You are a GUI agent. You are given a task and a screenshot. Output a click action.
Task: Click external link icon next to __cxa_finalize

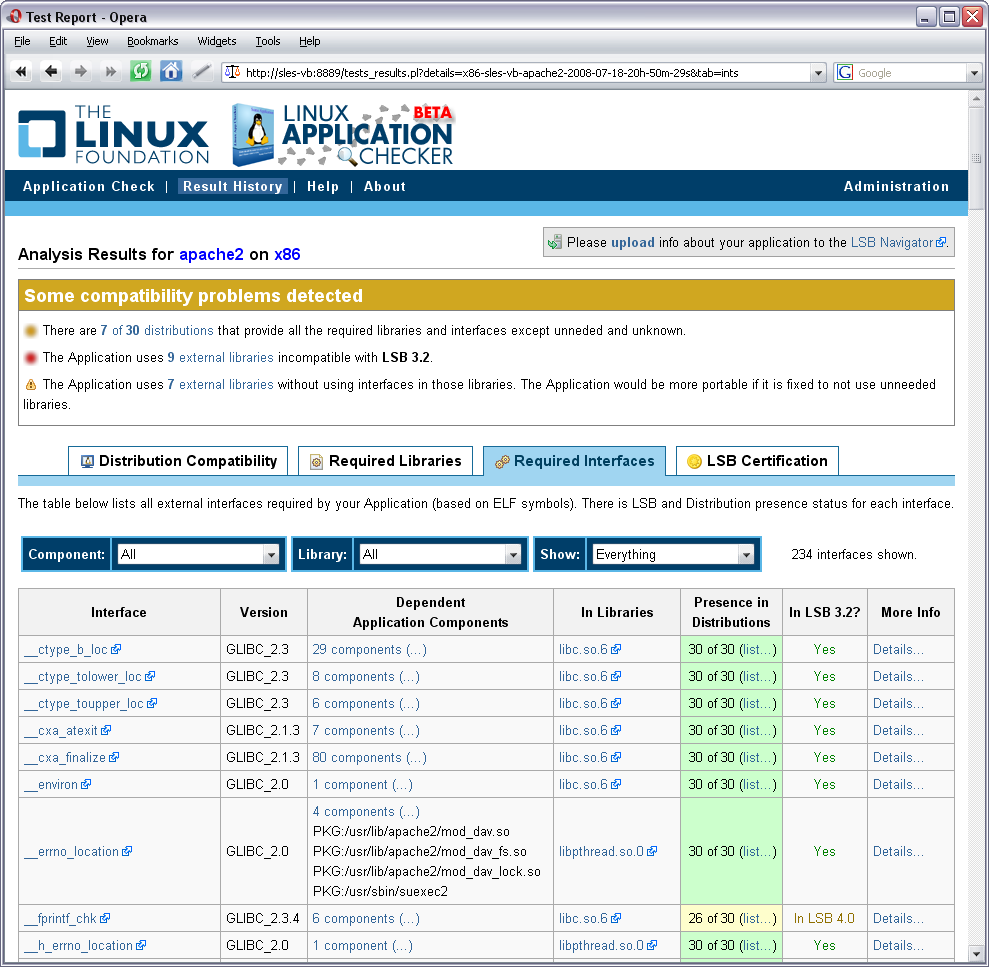(114, 757)
